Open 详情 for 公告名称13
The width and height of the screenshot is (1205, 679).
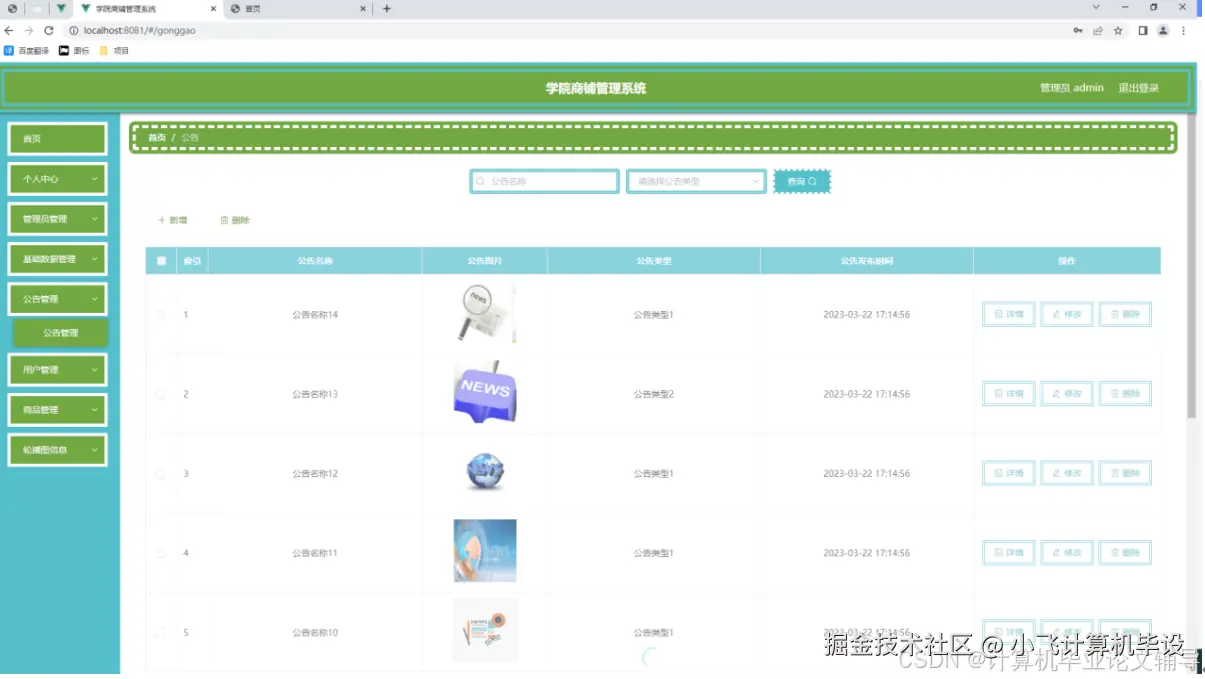coord(1009,394)
